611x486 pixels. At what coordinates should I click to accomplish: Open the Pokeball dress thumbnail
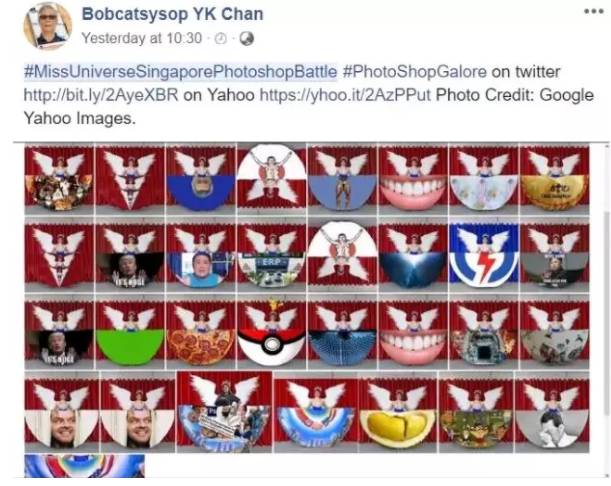click(272, 333)
